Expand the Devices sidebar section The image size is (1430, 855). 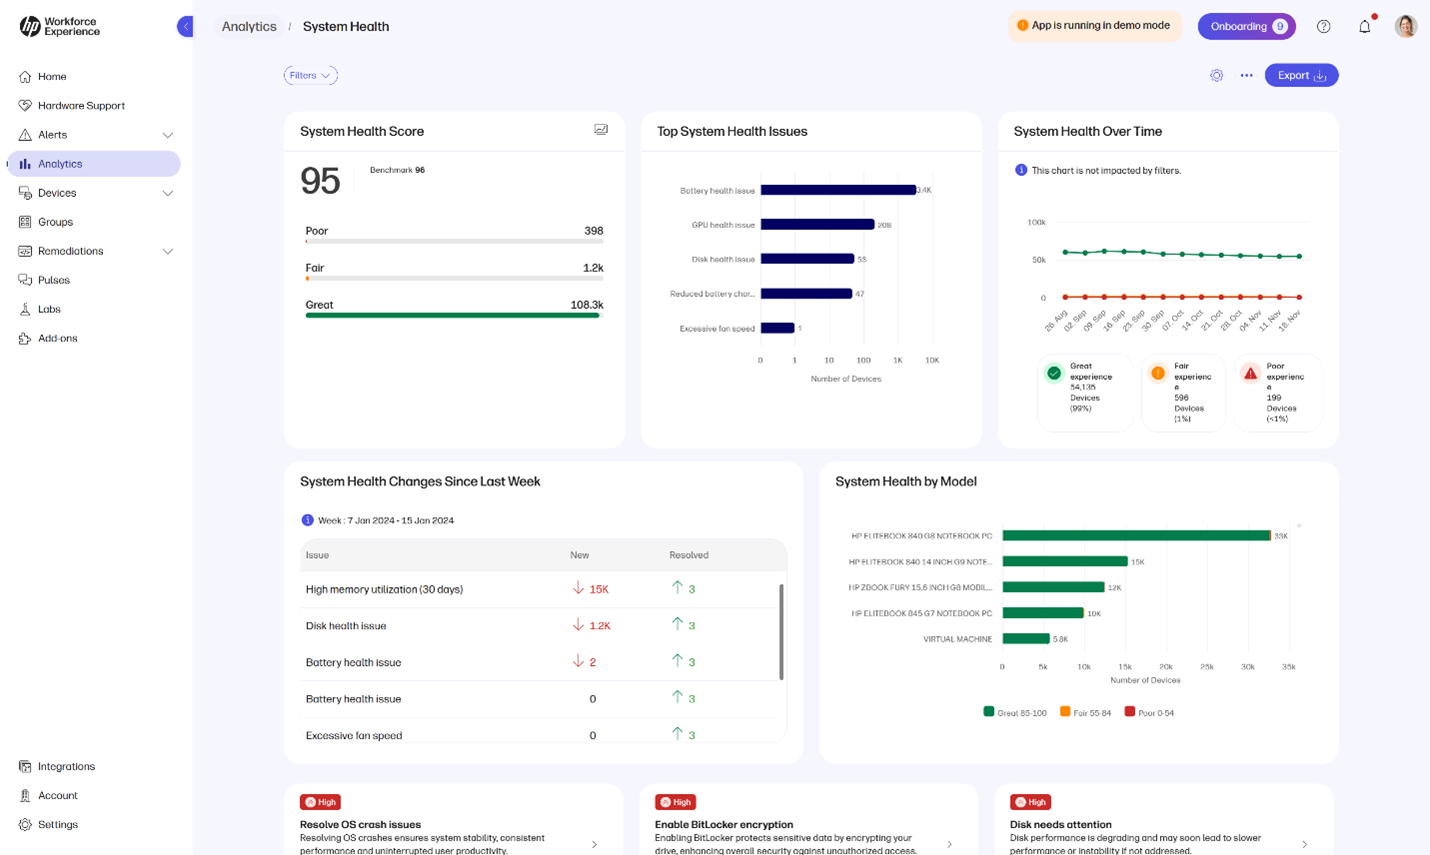coord(167,193)
